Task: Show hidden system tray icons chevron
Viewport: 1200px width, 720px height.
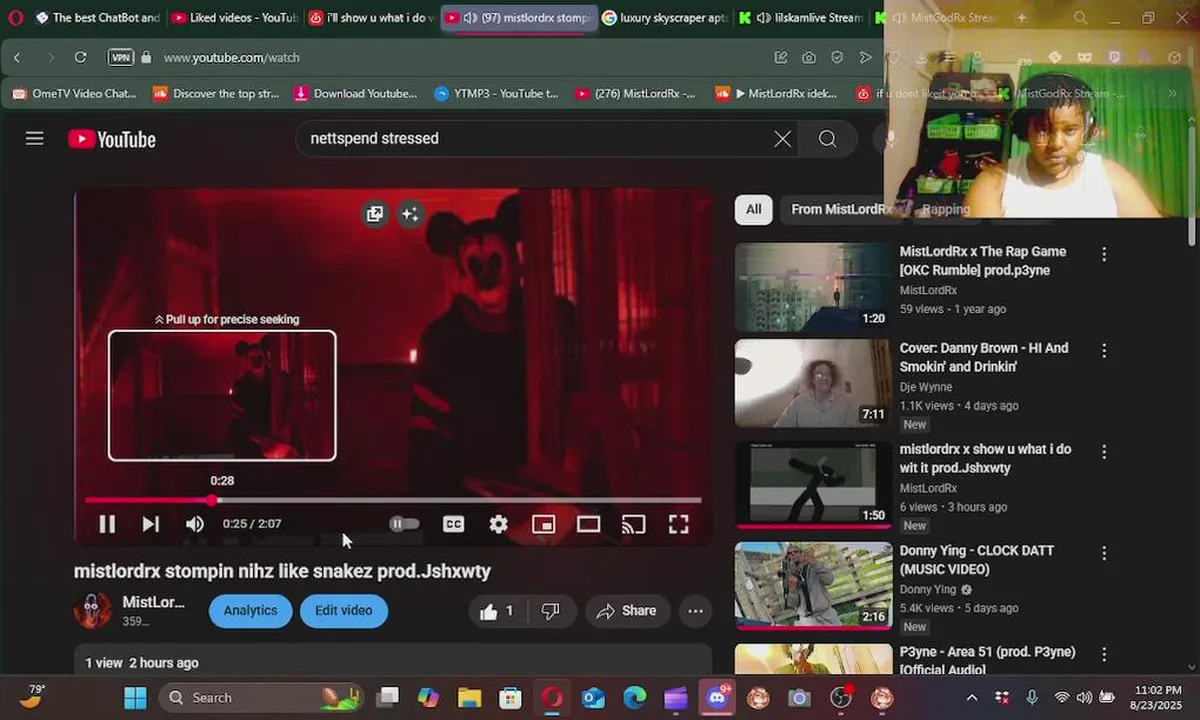Action: pos(971,698)
